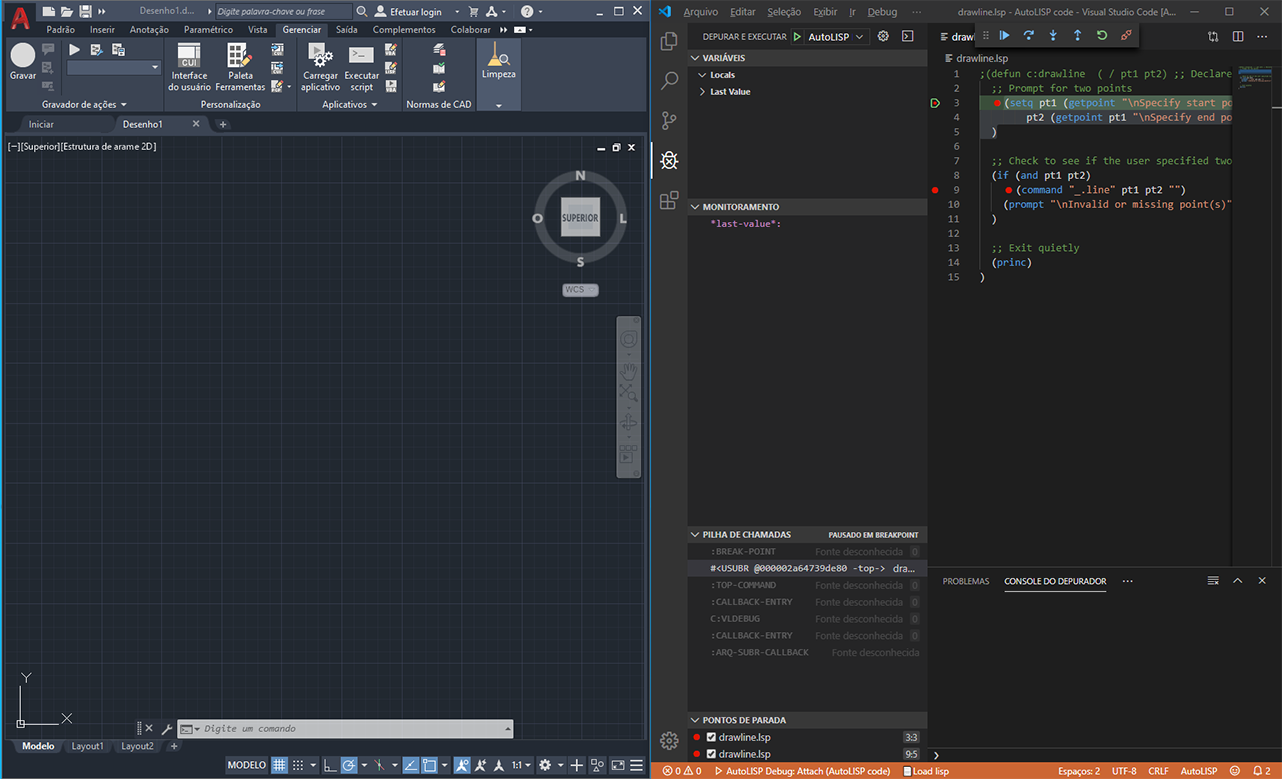Switch to the PROBLEMAS panel tab
1282x779 pixels.
[965, 581]
